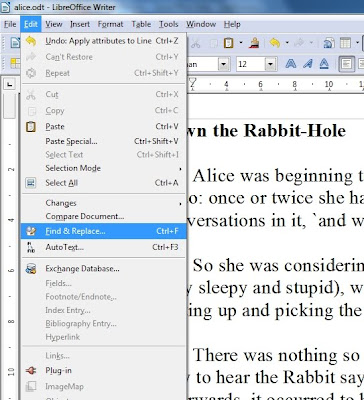Toggle Bold with the first A icon

tap(290, 63)
